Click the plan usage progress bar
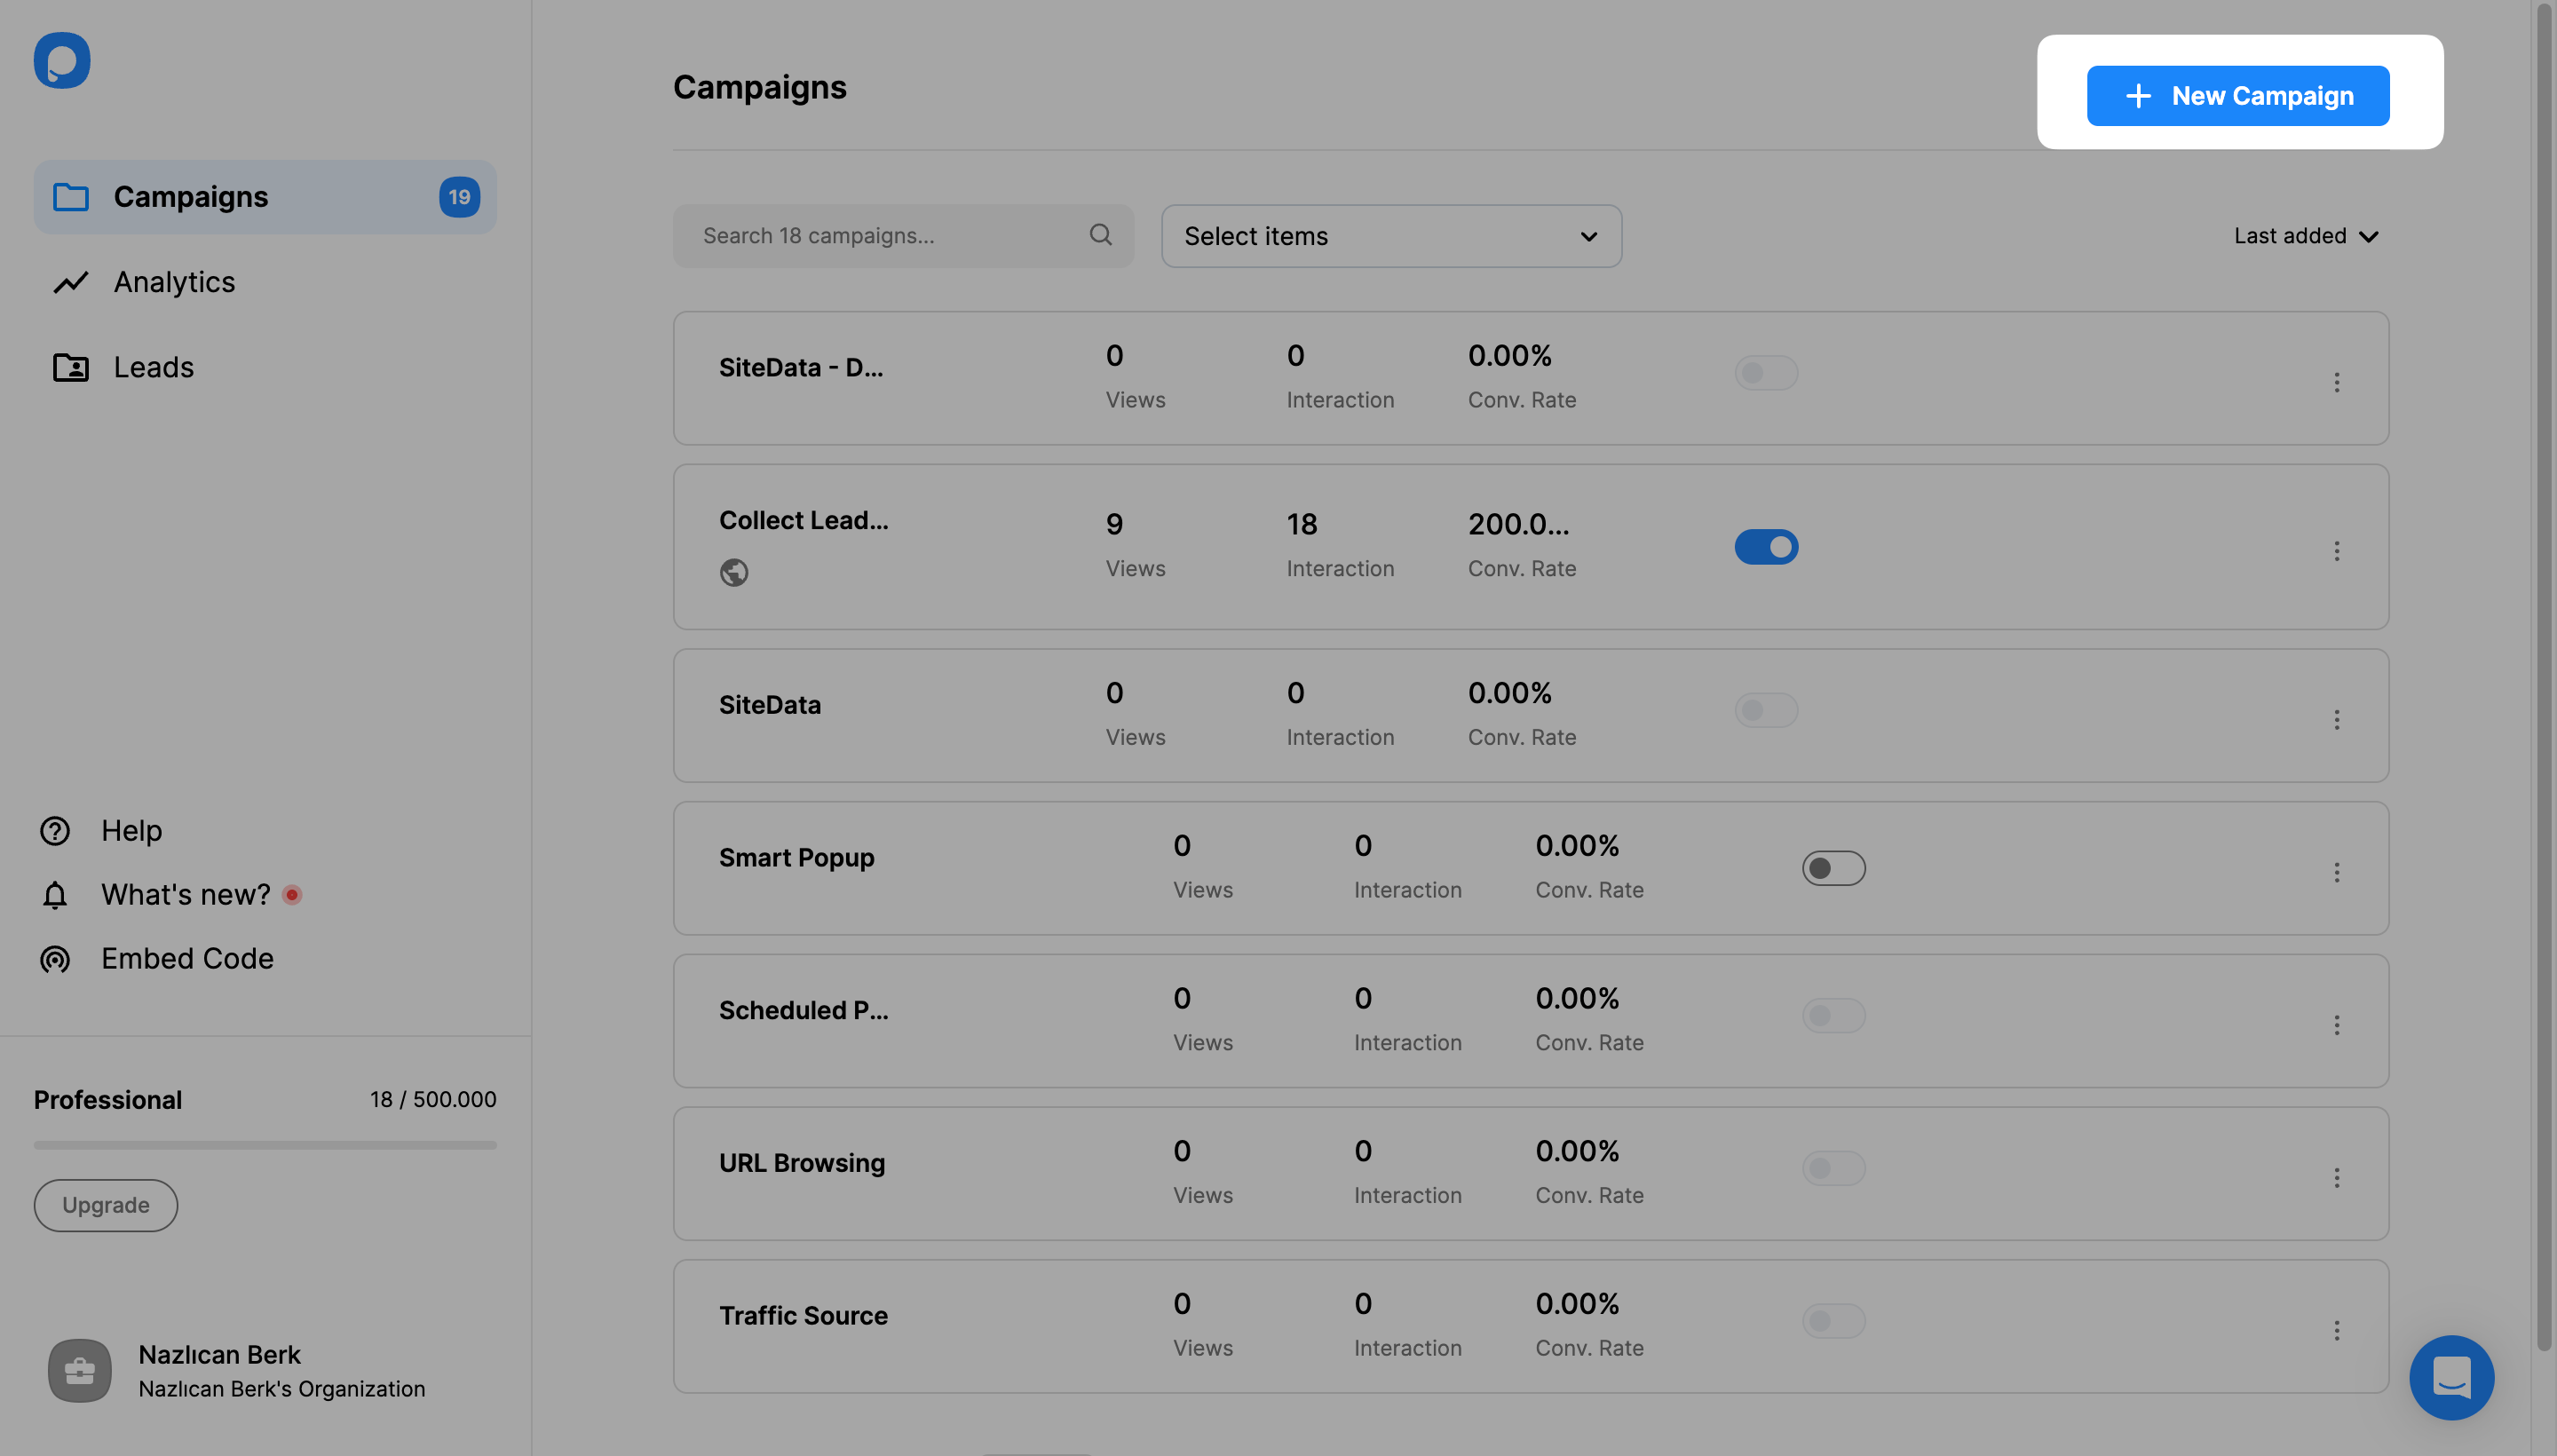 click(264, 1145)
